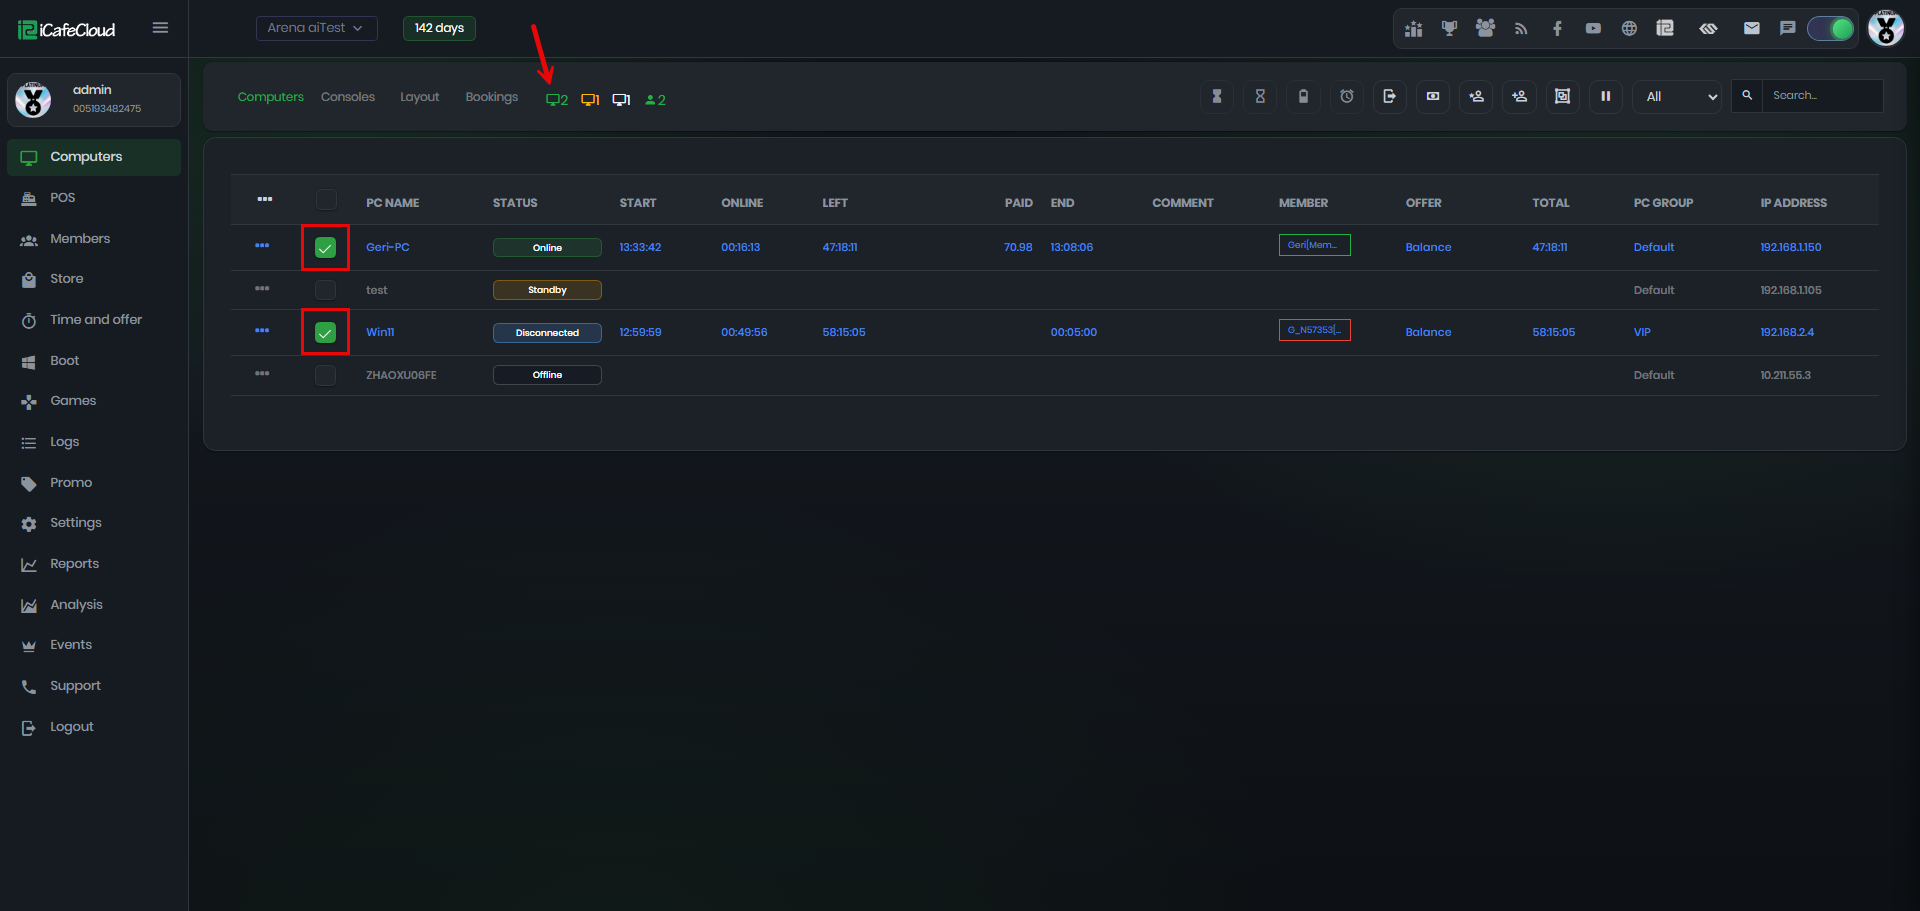Toggle the sidebar hamburger menu

pos(160,28)
